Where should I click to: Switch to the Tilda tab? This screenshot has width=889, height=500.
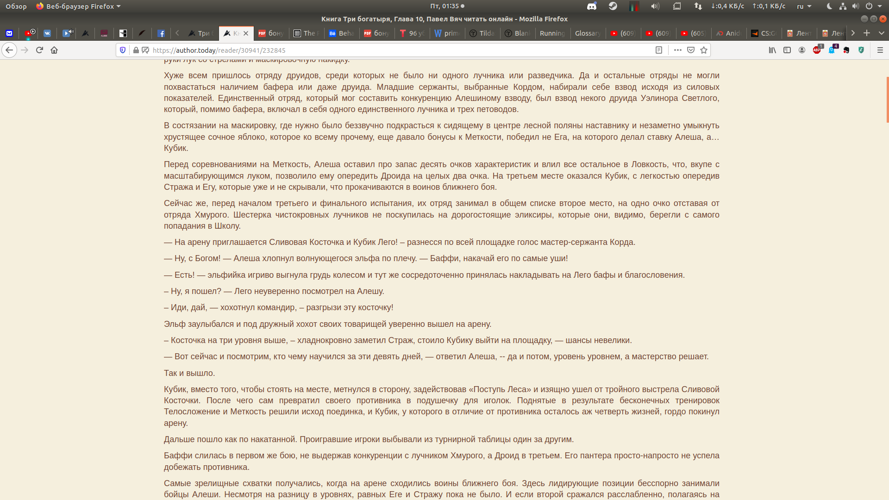tap(483, 33)
